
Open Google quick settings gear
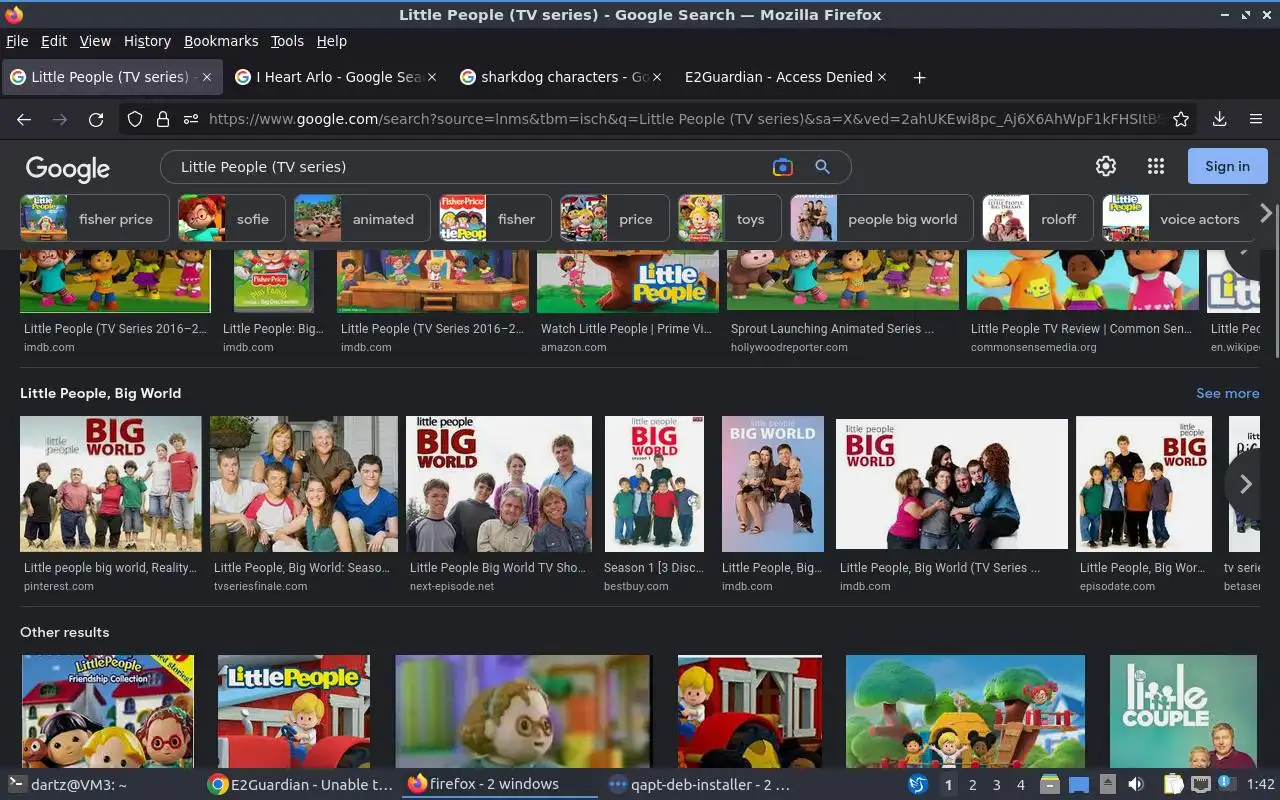coord(1106,167)
